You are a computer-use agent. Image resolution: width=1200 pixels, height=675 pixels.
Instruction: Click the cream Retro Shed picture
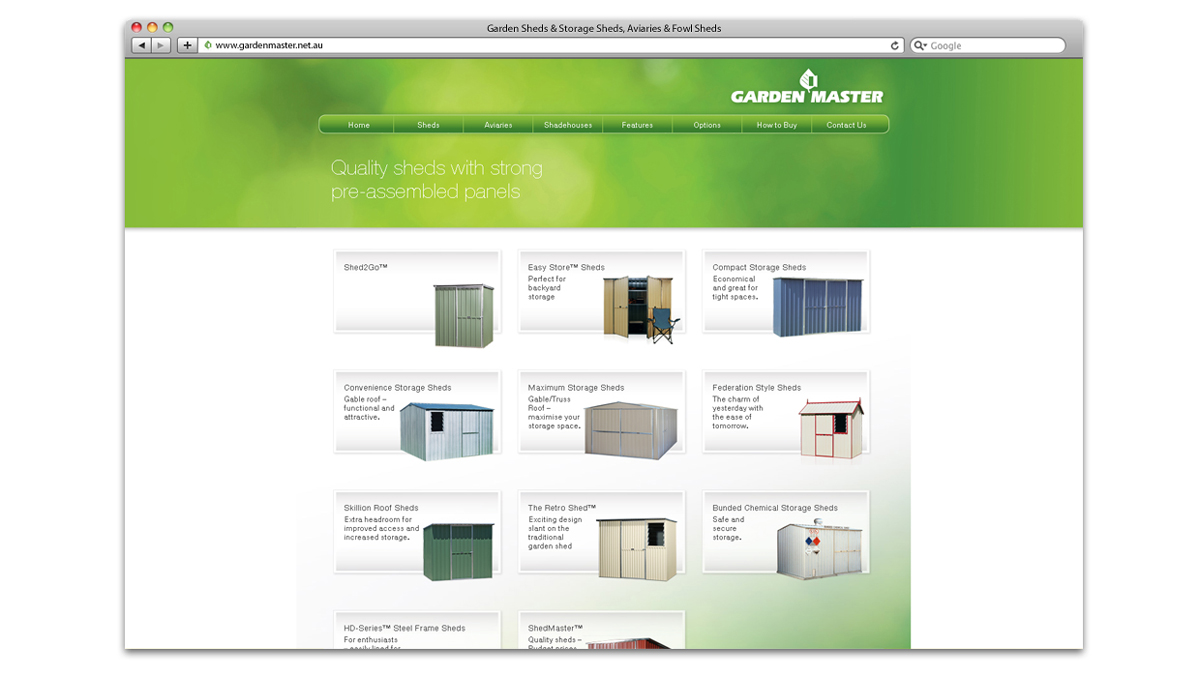637,548
